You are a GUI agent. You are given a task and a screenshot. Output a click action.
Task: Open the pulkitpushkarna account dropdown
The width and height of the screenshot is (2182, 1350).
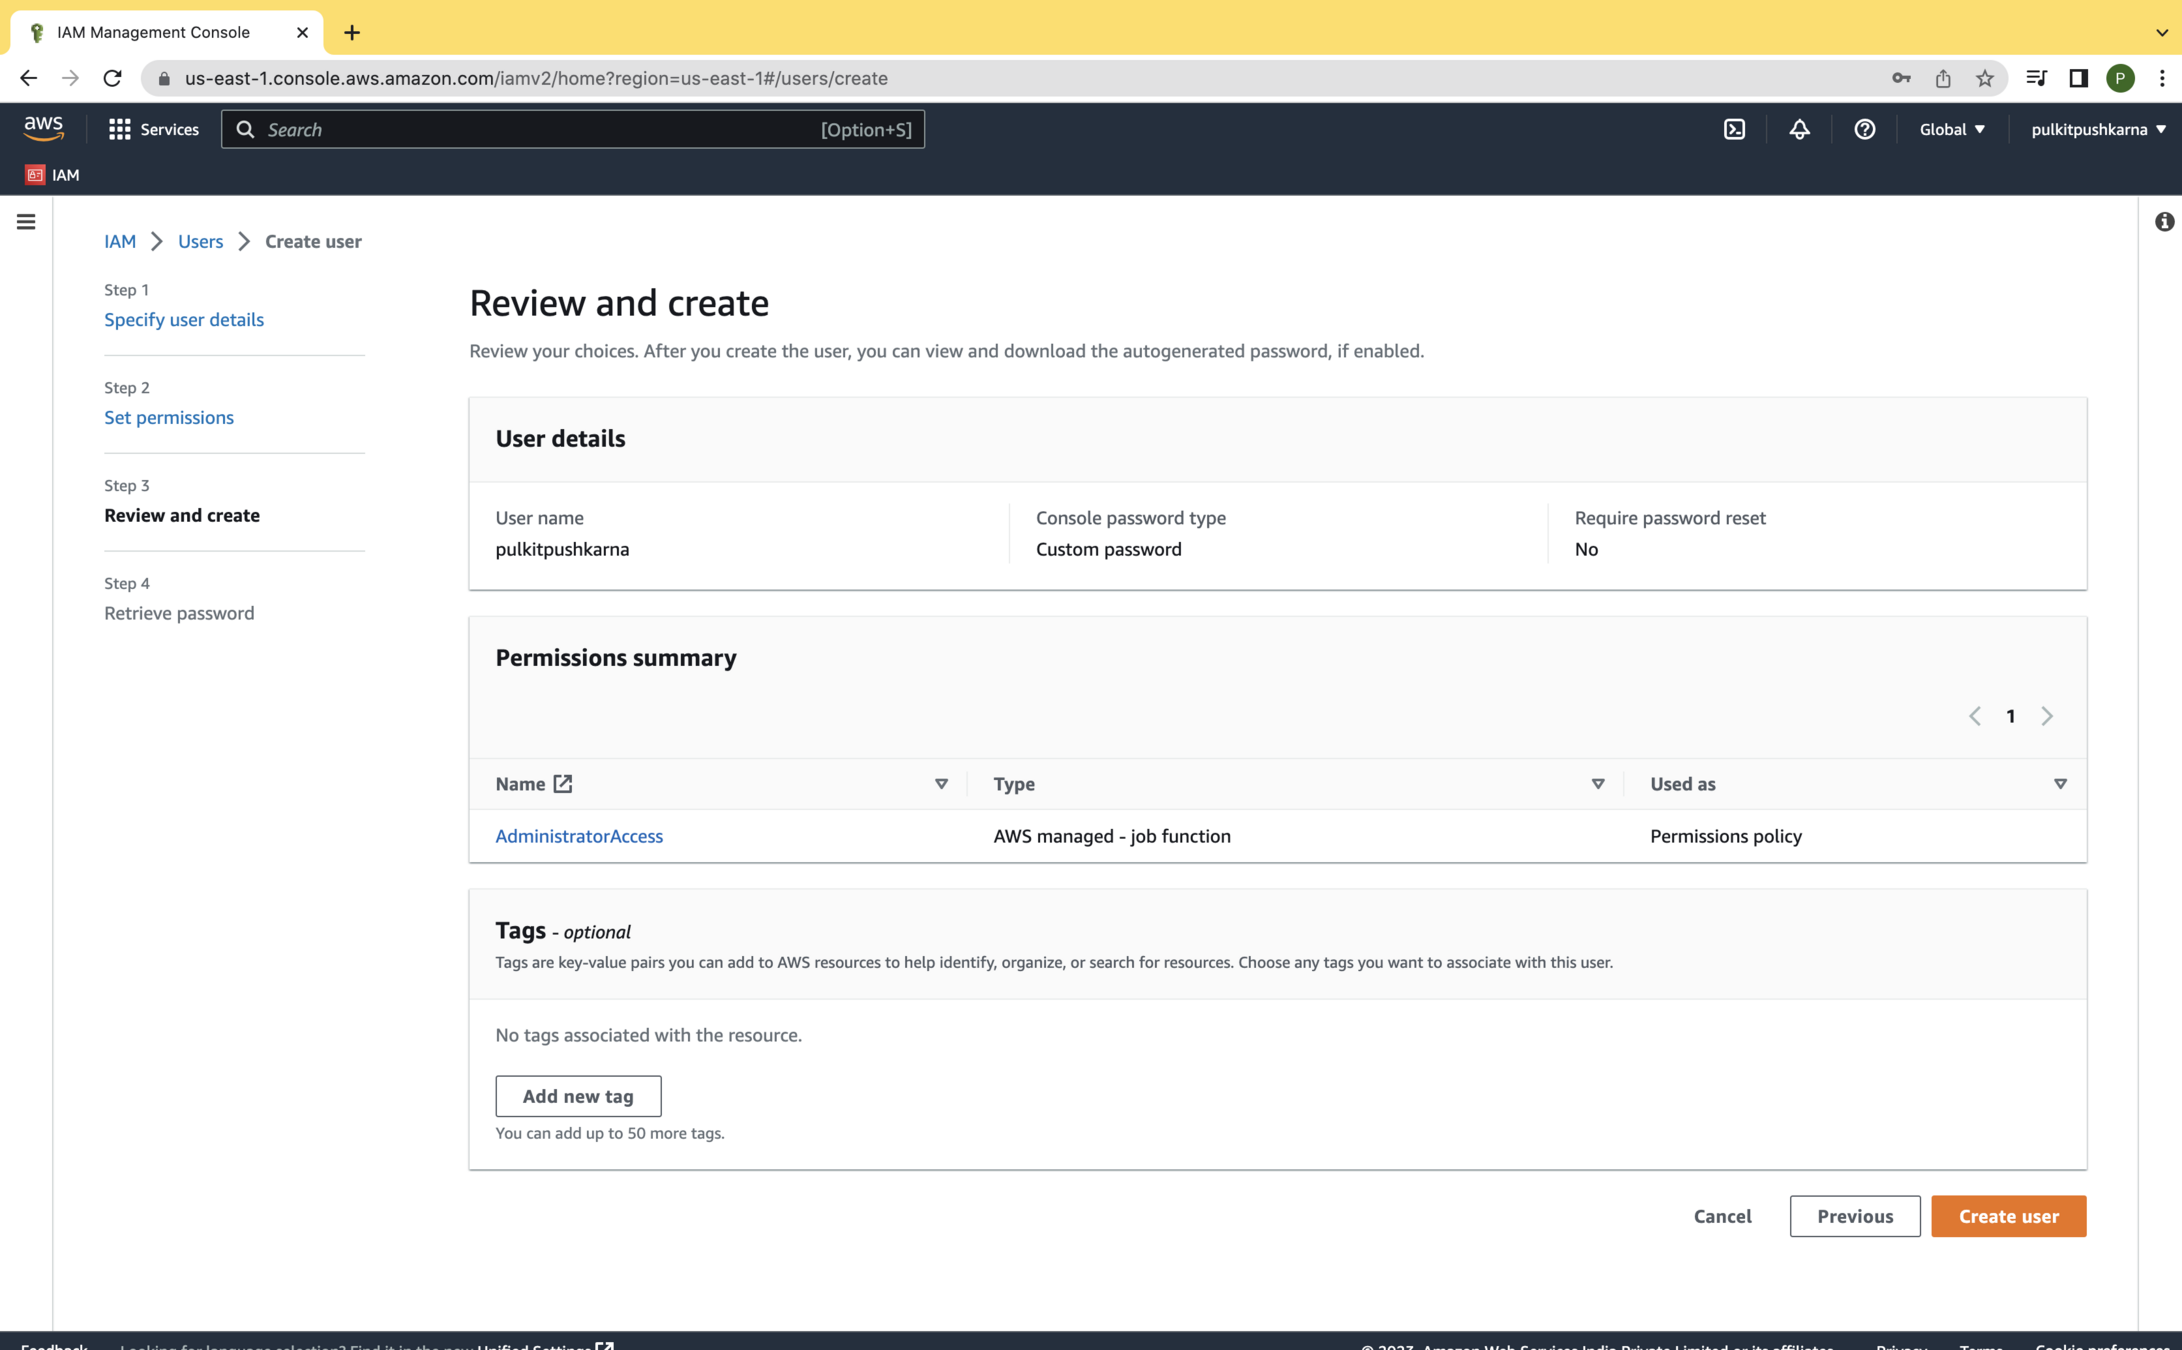2098,129
